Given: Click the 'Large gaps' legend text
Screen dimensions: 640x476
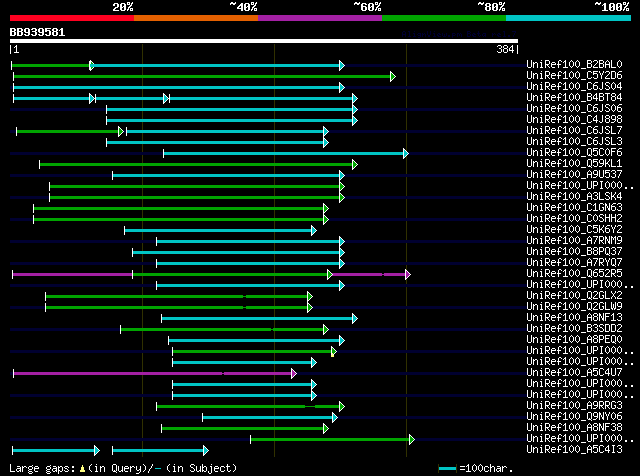Looking at the screenshot, I should pyautogui.click(x=42, y=468).
